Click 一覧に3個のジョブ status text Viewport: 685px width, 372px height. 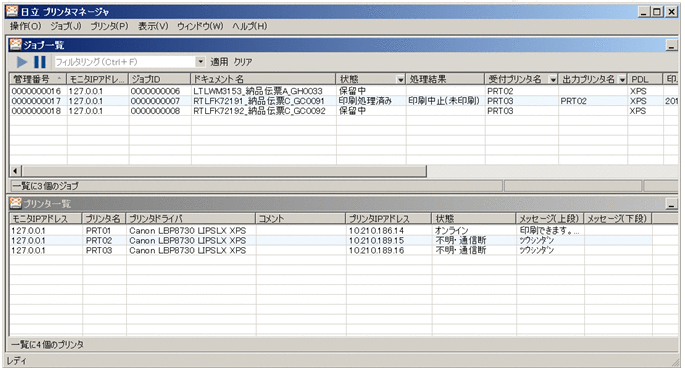pyautogui.click(x=45, y=186)
